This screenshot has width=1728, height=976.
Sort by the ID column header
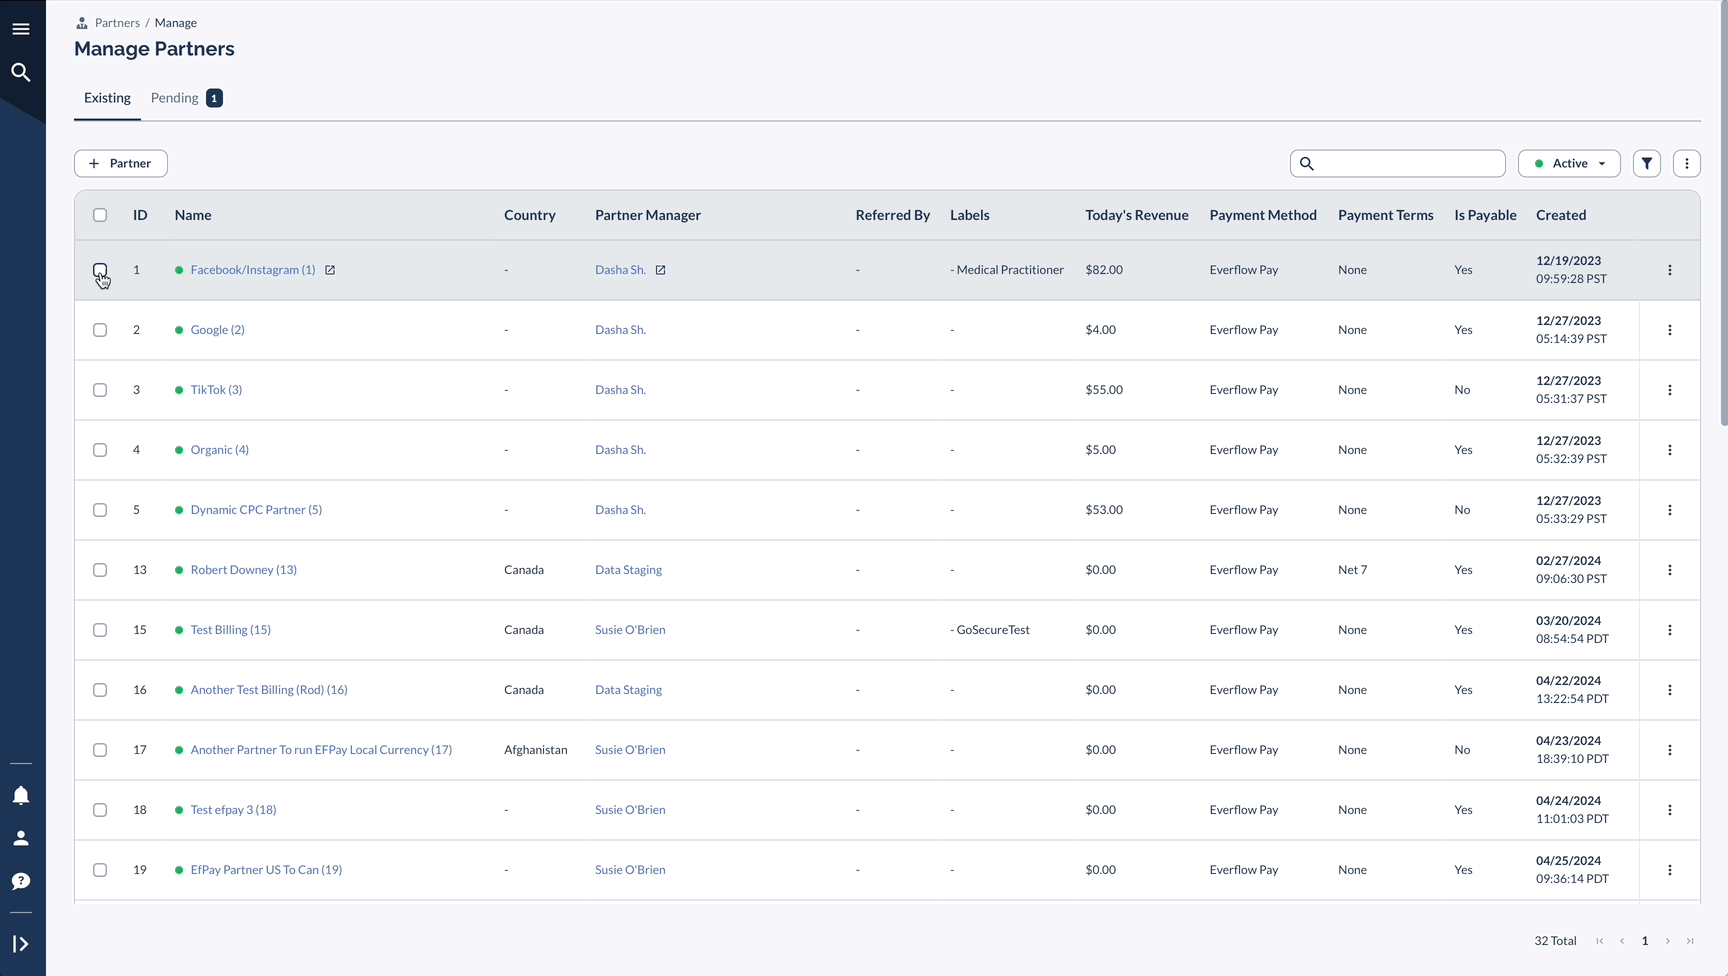[140, 215]
